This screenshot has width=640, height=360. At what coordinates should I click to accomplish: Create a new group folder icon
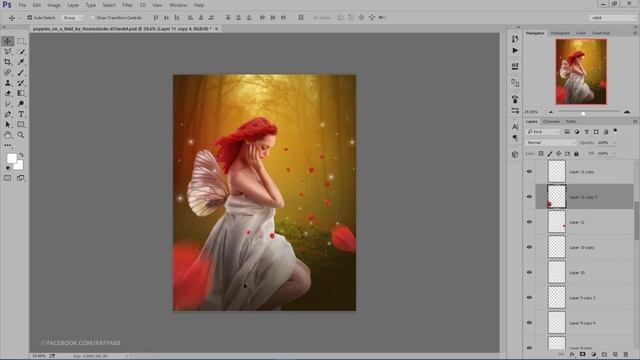pyautogui.click(x=604, y=354)
